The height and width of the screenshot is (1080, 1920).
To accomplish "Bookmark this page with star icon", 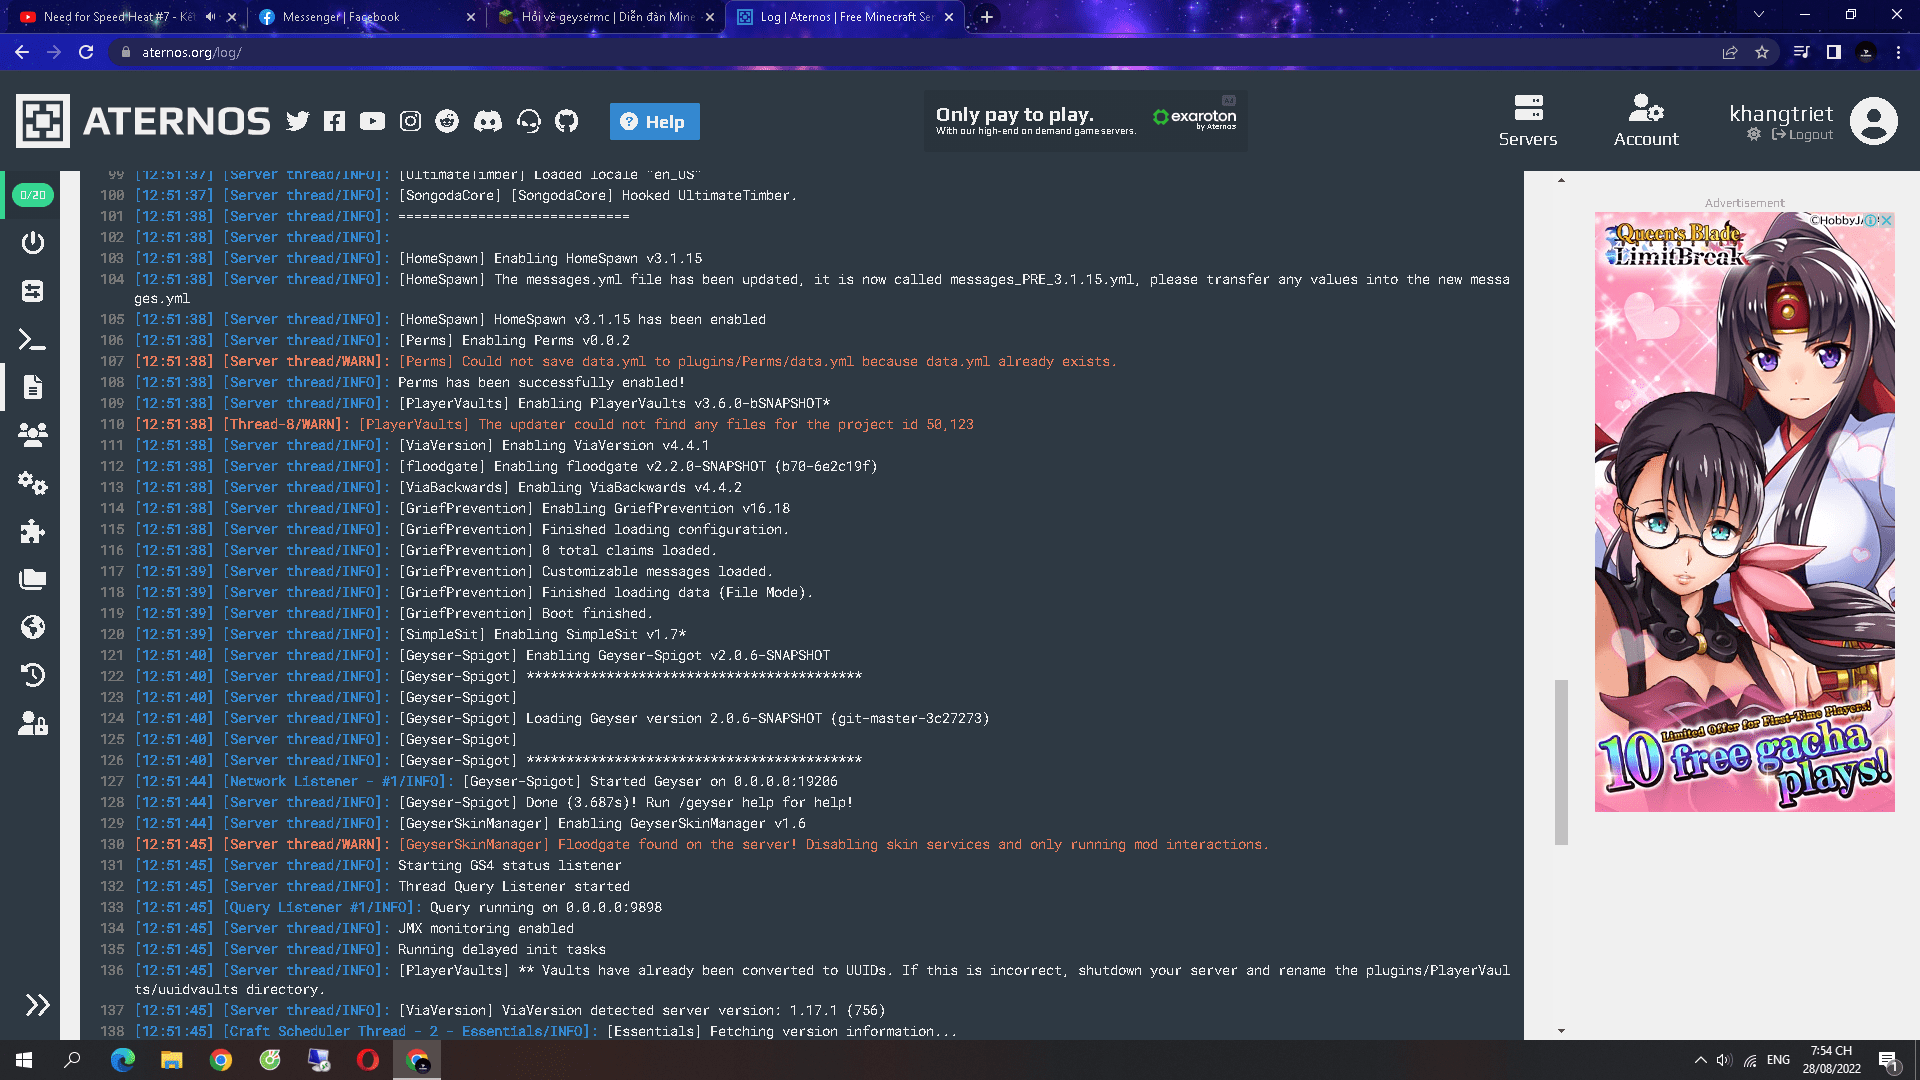I will tap(1762, 52).
